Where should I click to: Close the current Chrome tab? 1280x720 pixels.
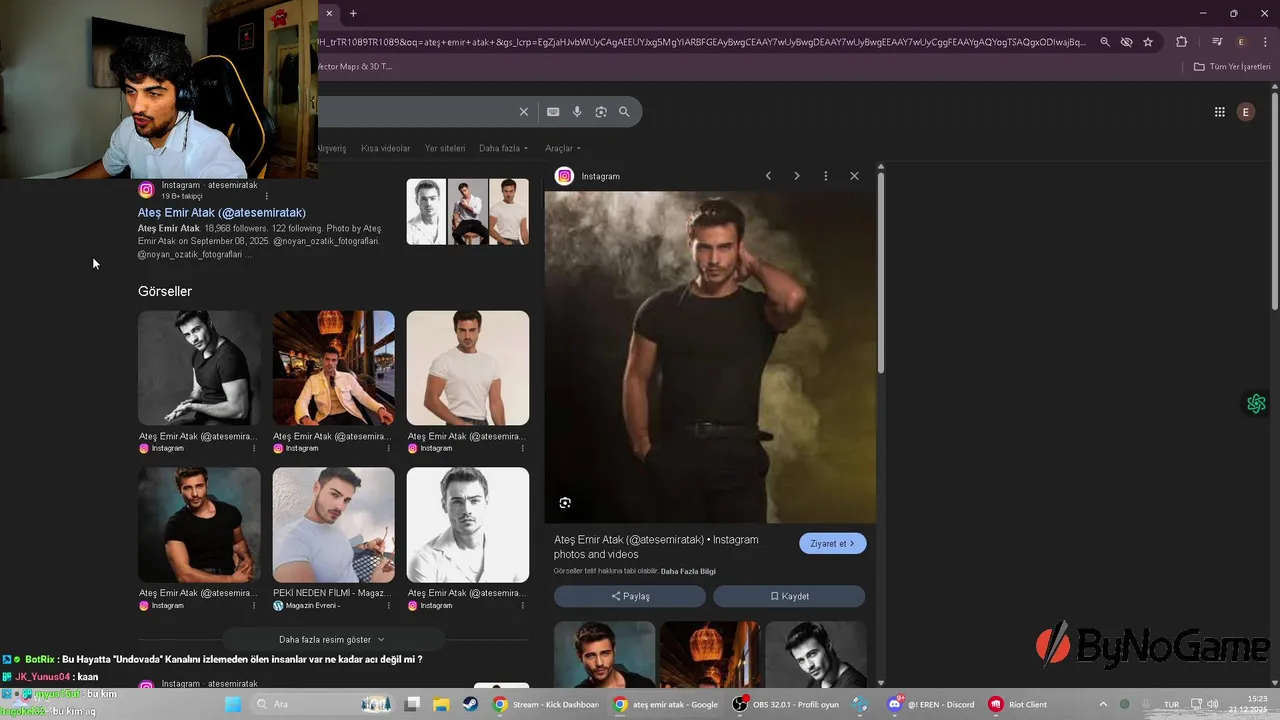tap(329, 13)
